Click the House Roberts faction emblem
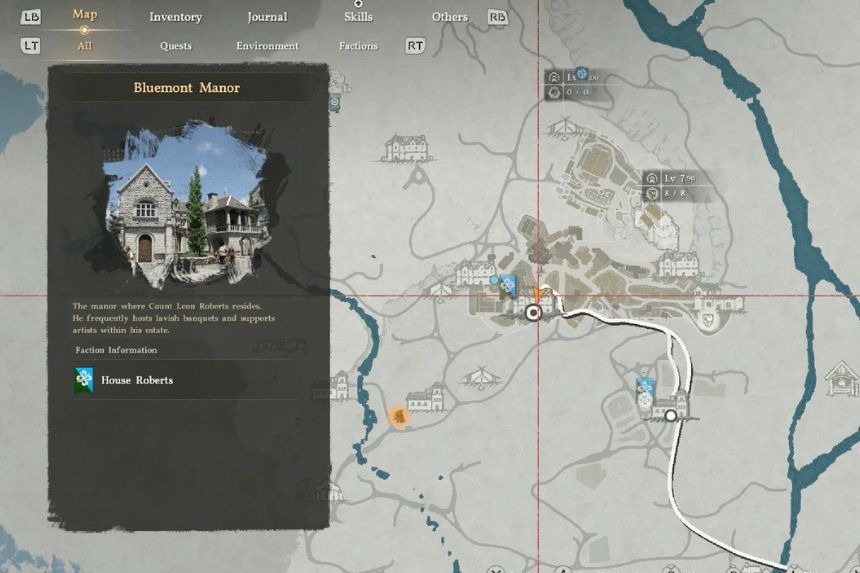The height and width of the screenshot is (573, 860). tap(85, 380)
